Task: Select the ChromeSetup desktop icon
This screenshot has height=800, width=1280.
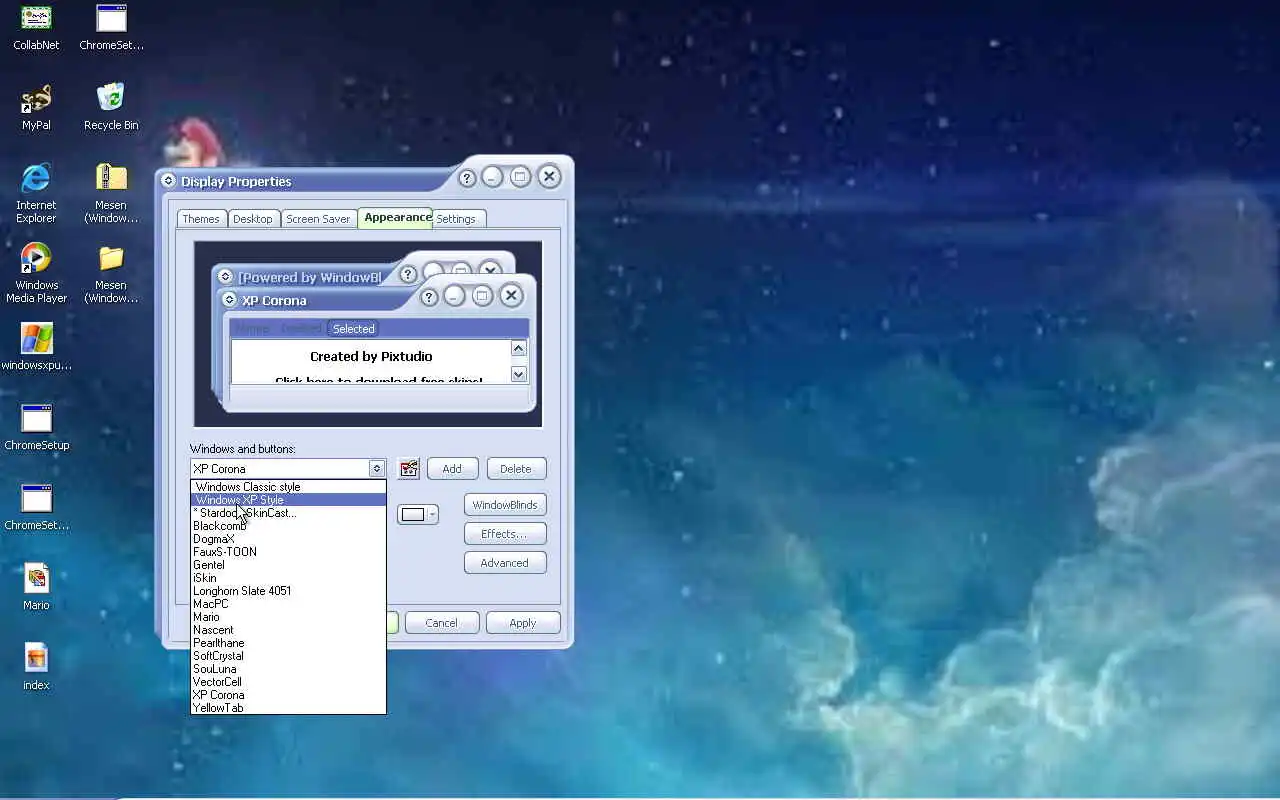Action: [x=36, y=428]
